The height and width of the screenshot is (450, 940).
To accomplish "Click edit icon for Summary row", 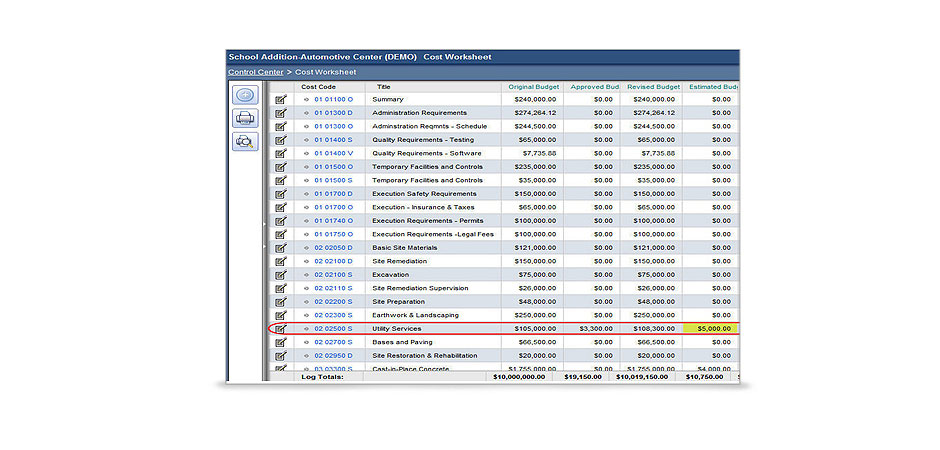I will click(281, 100).
